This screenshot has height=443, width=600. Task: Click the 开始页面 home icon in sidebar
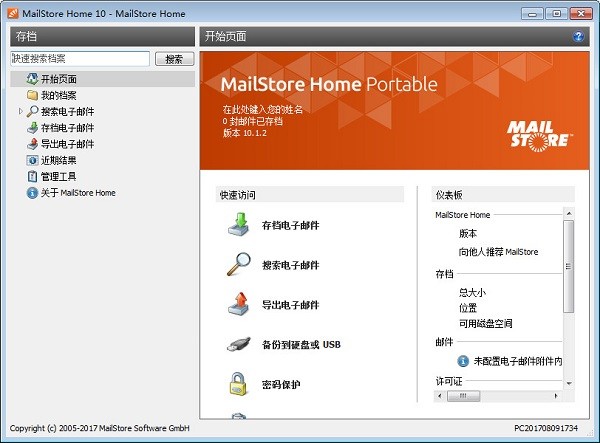coord(32,79)
